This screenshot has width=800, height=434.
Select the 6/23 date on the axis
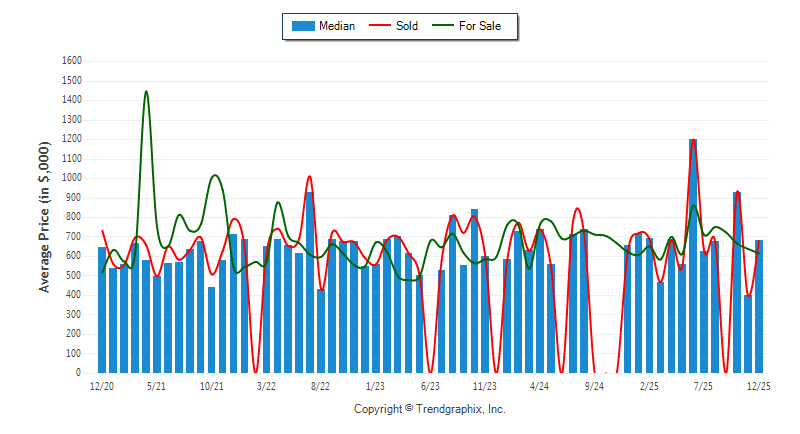(430, 386)
